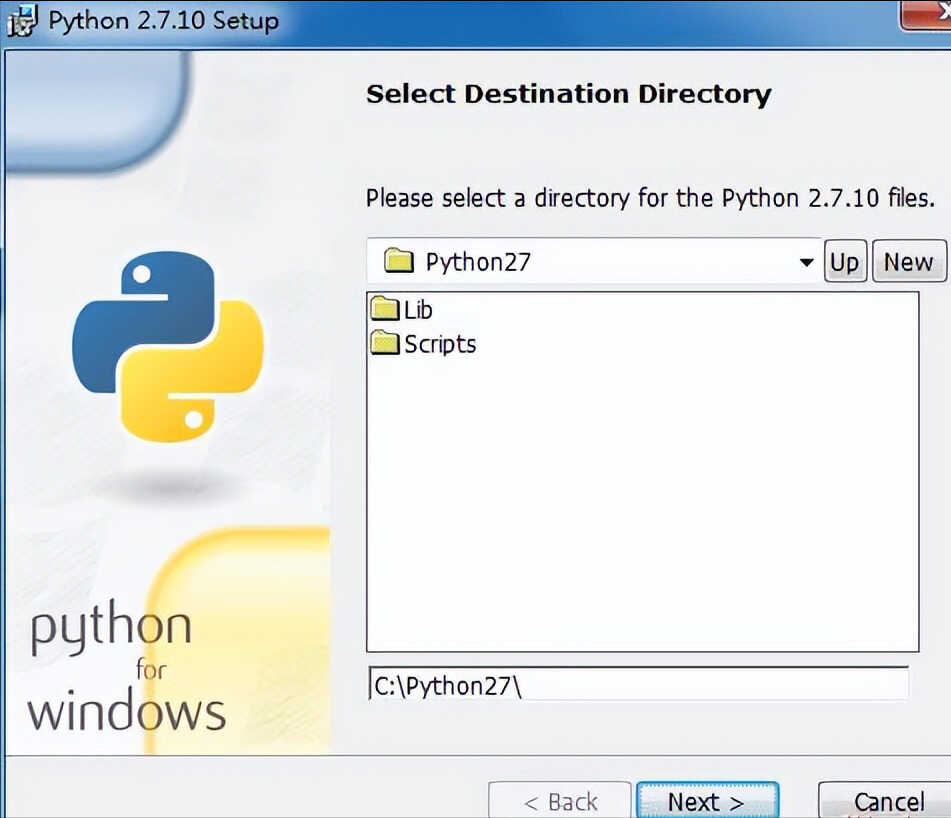This screenshot has width=951, height=818.
Task: Close the Python 2.7.10 Setup window
Action: 926,15
